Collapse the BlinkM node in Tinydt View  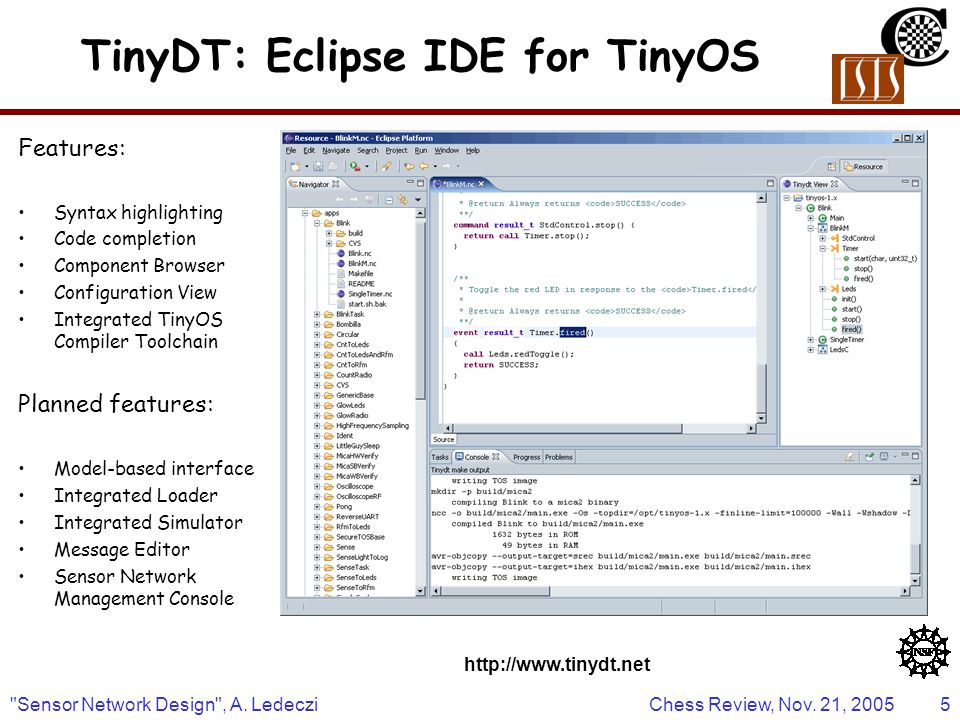[x=811, y=228]
